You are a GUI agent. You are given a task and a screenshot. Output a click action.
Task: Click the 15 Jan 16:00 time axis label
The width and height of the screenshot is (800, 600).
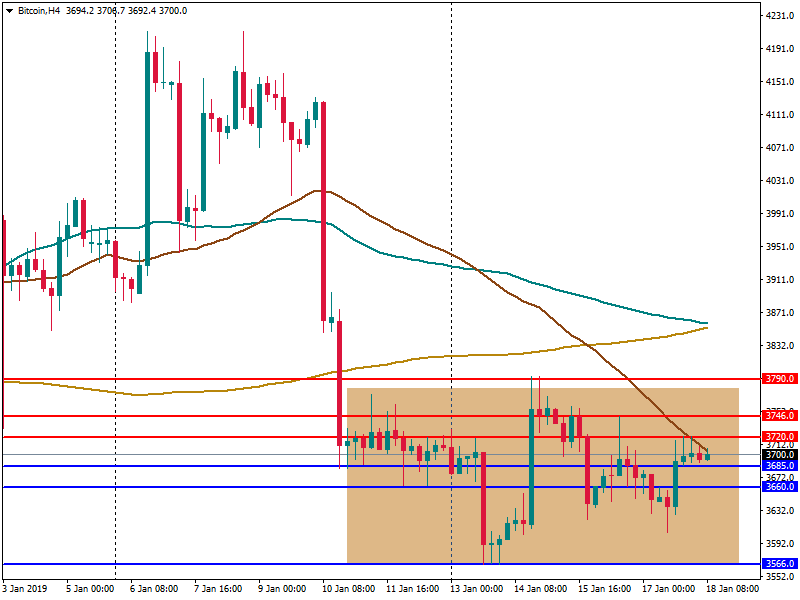tap(606, 589)
